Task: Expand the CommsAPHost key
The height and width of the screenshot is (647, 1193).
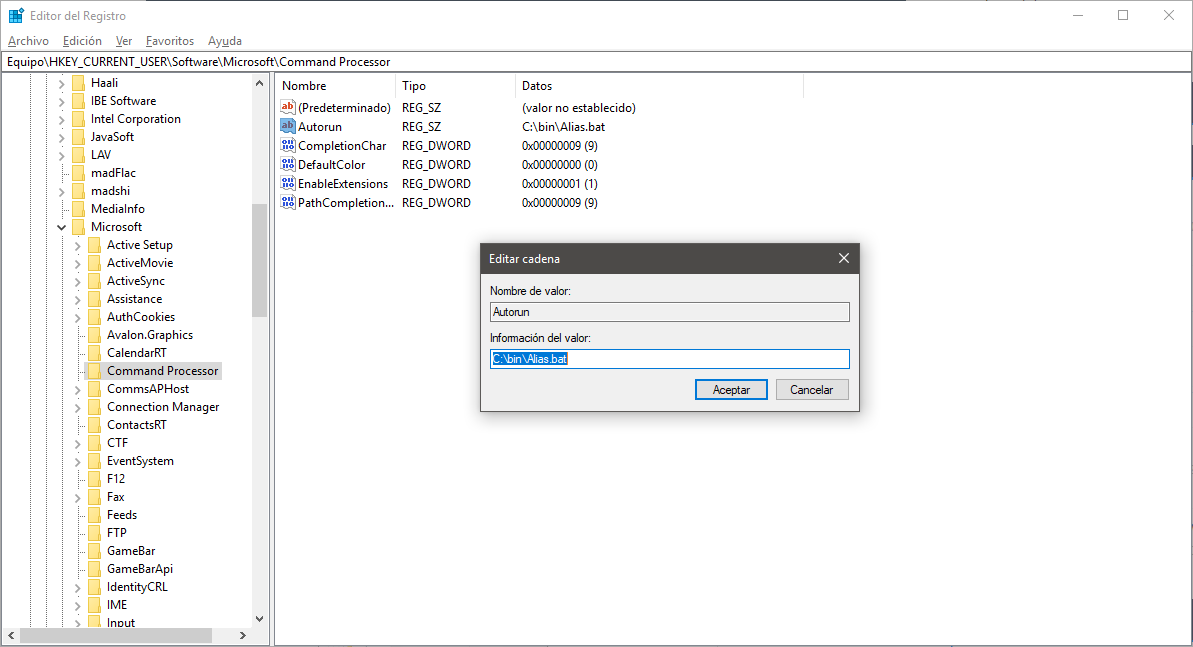Action: [78, 389]
